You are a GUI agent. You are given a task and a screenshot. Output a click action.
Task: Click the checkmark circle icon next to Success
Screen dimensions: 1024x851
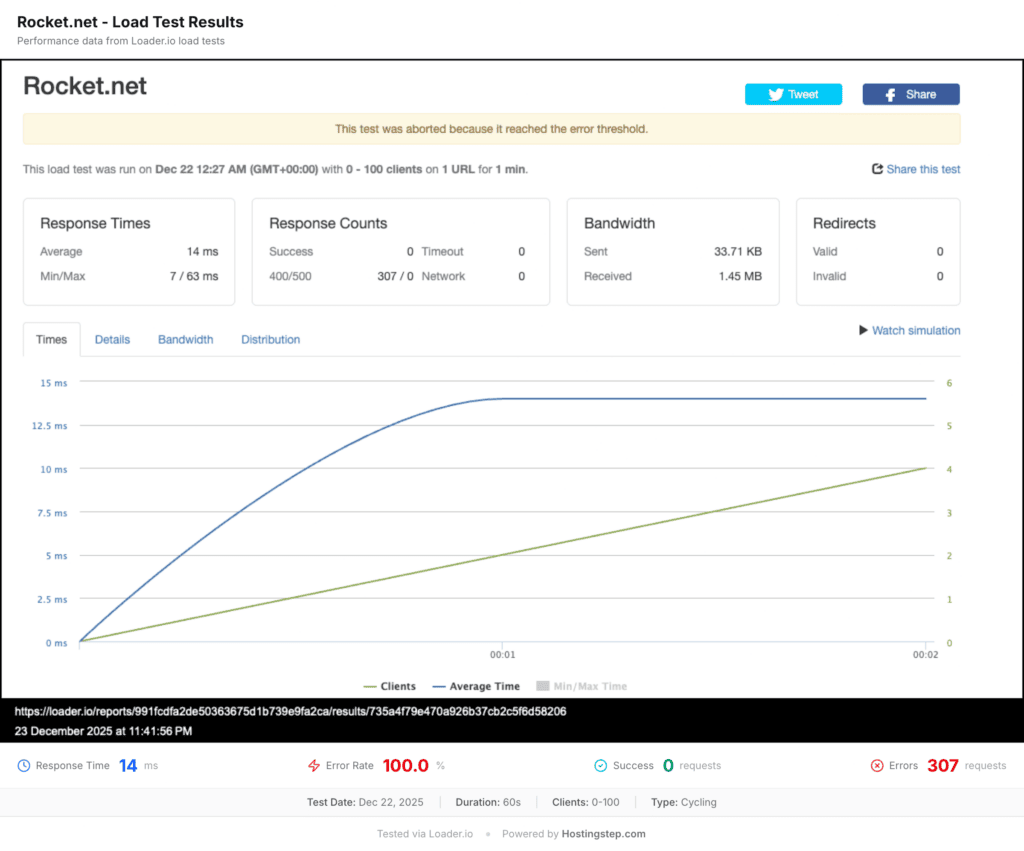pos(601,766)
